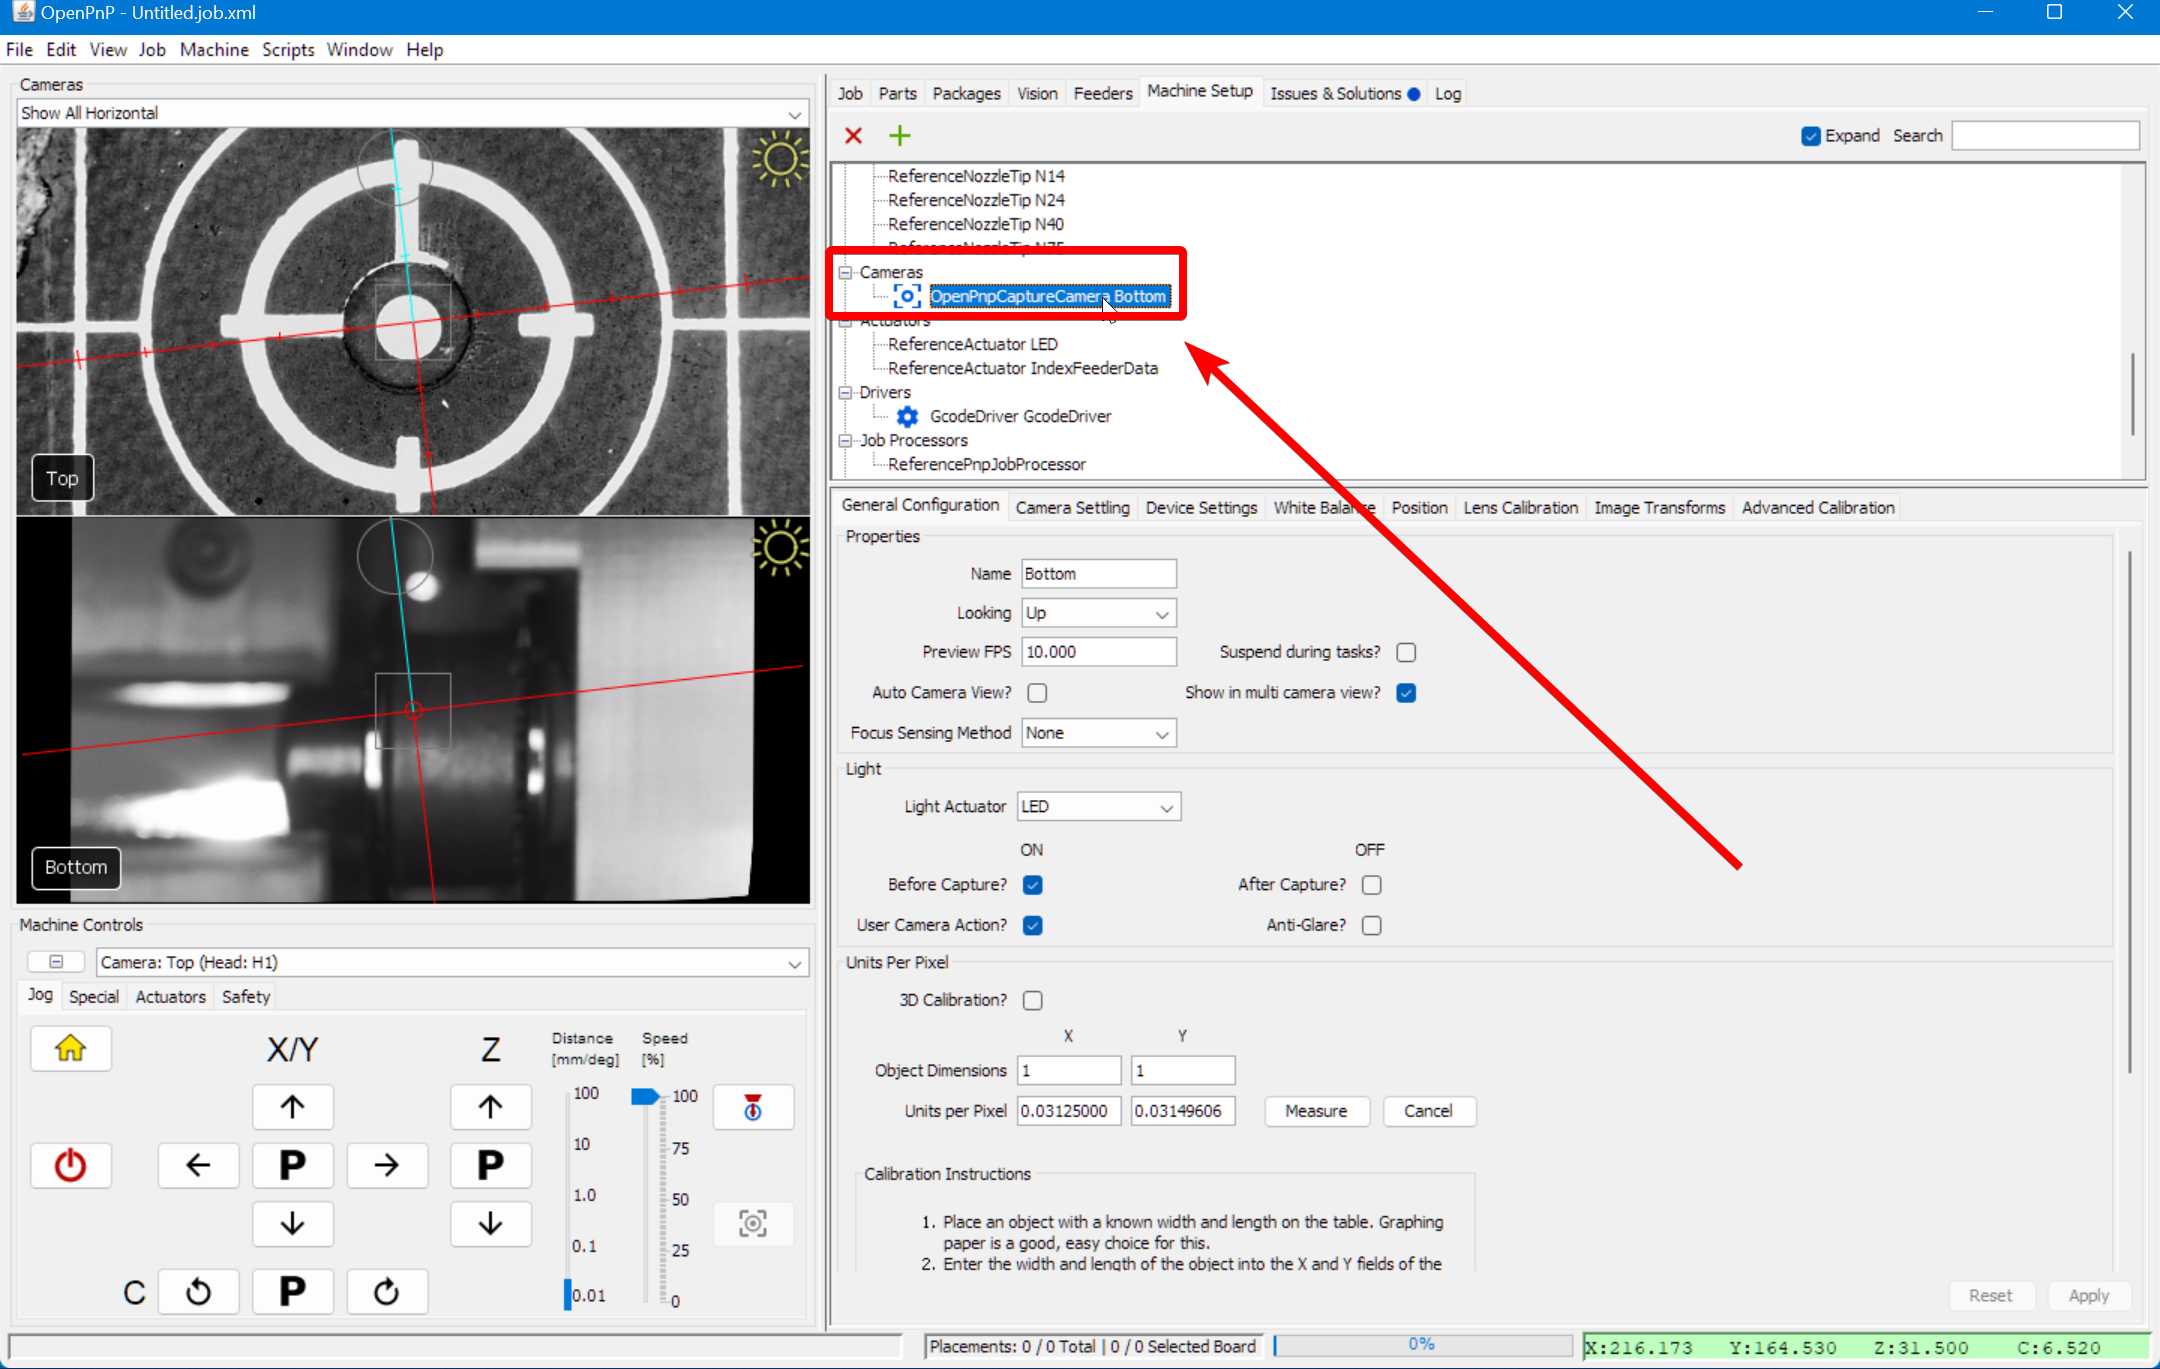Open the Machine menu
The height and width of the screenshot is (1369, 2160).
pos(214,50)
